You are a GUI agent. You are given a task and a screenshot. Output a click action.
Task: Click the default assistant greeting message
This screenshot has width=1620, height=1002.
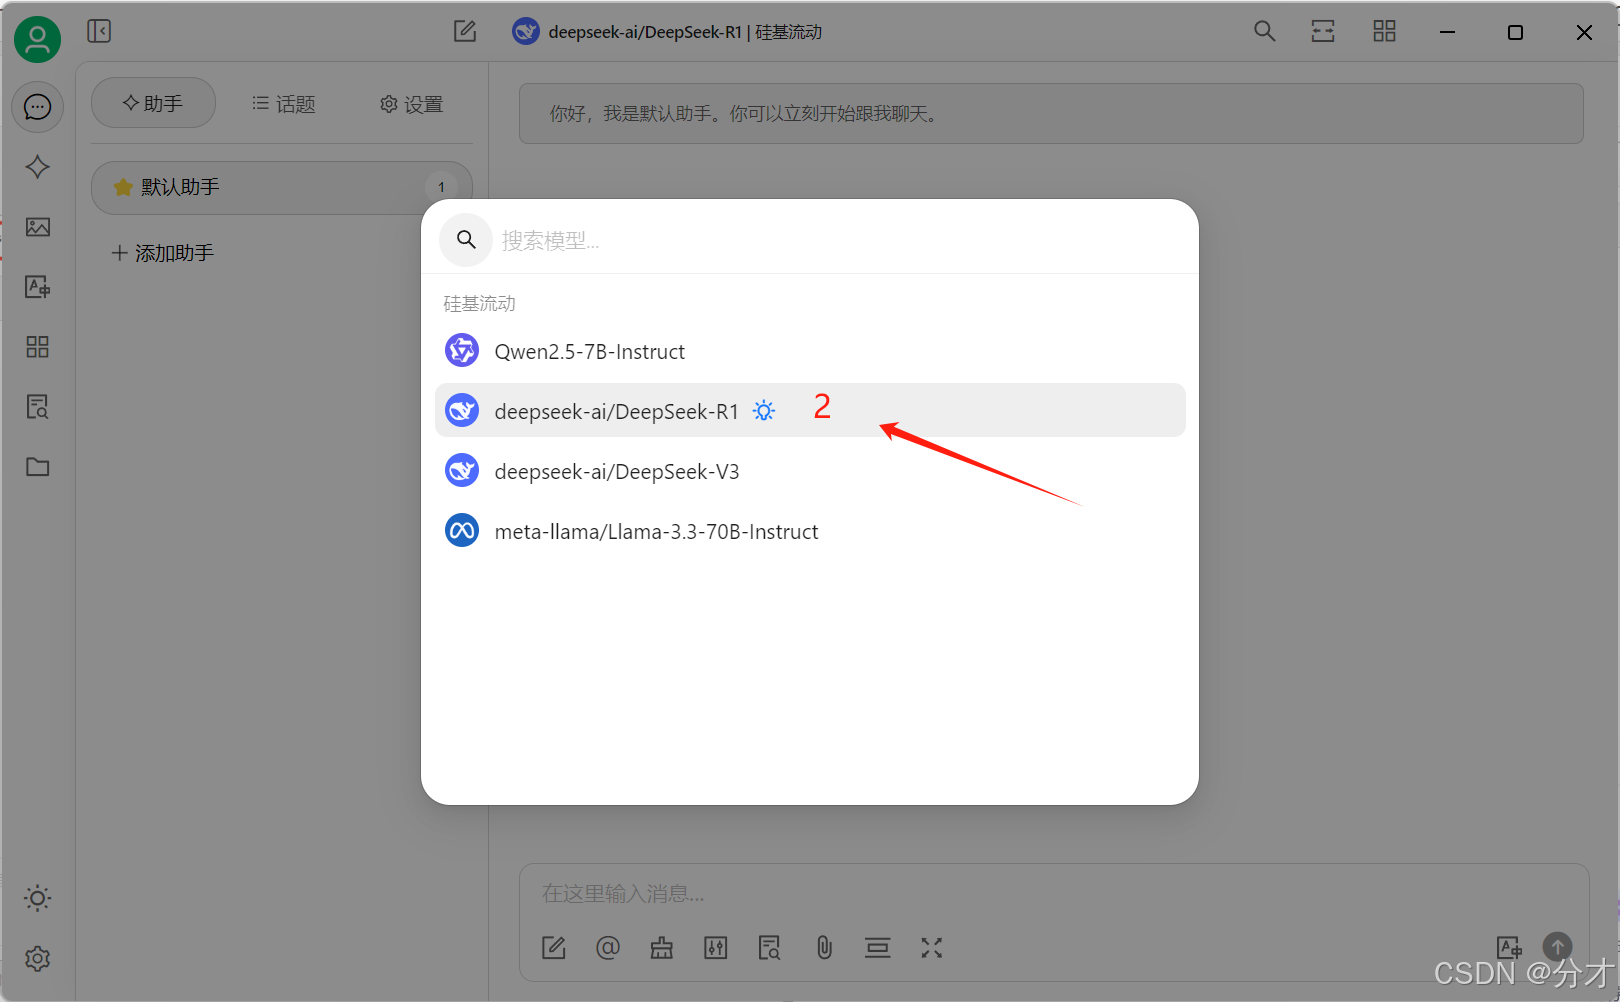[x=1051, y=113]
